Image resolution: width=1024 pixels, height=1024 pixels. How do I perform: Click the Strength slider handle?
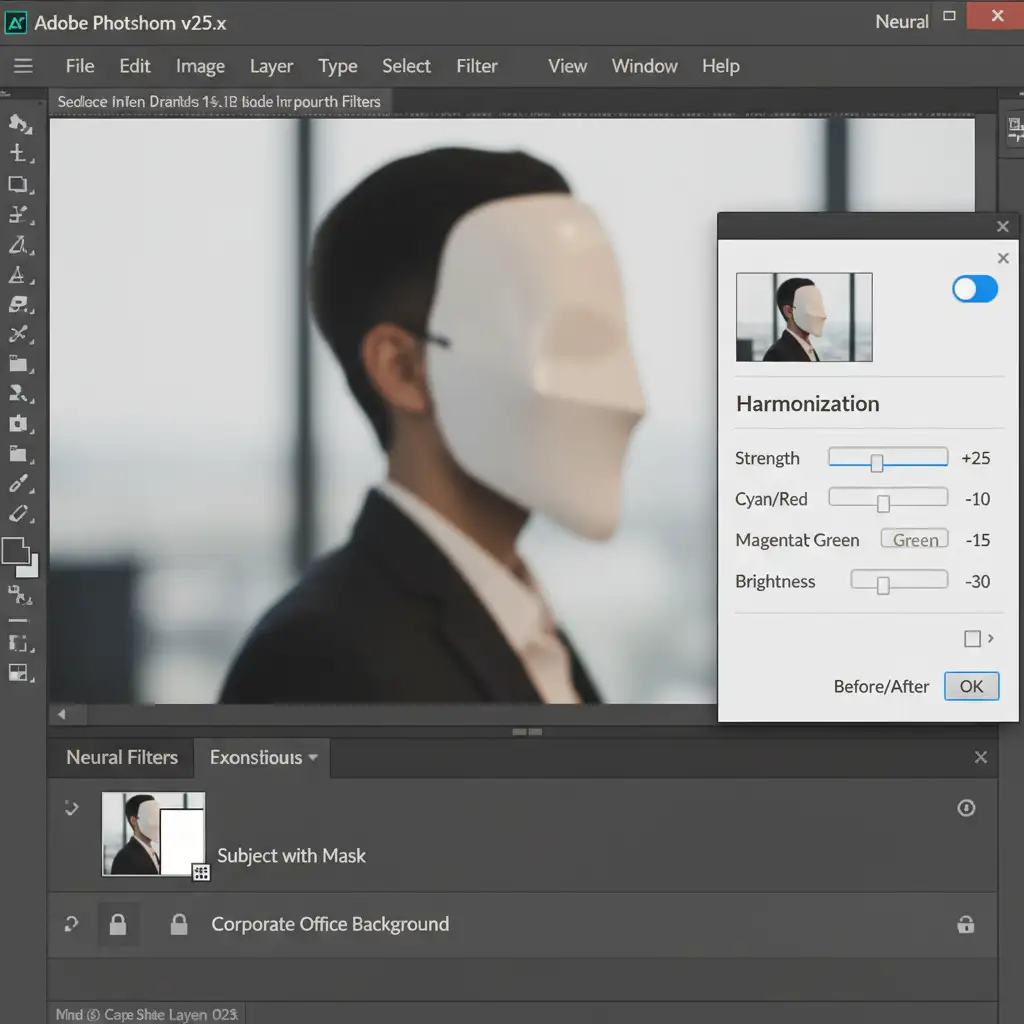point(877,463)
